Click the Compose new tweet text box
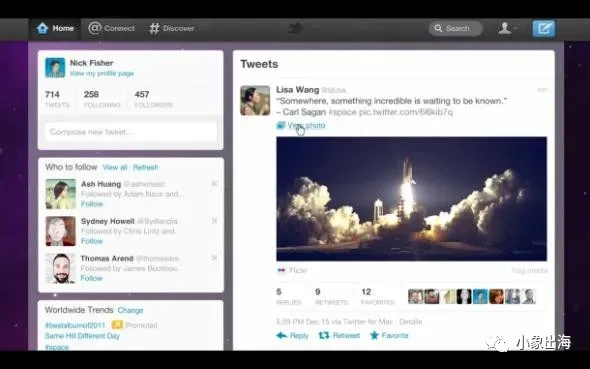590x369 pixels. pyautogui.click(x=131, y=132)
